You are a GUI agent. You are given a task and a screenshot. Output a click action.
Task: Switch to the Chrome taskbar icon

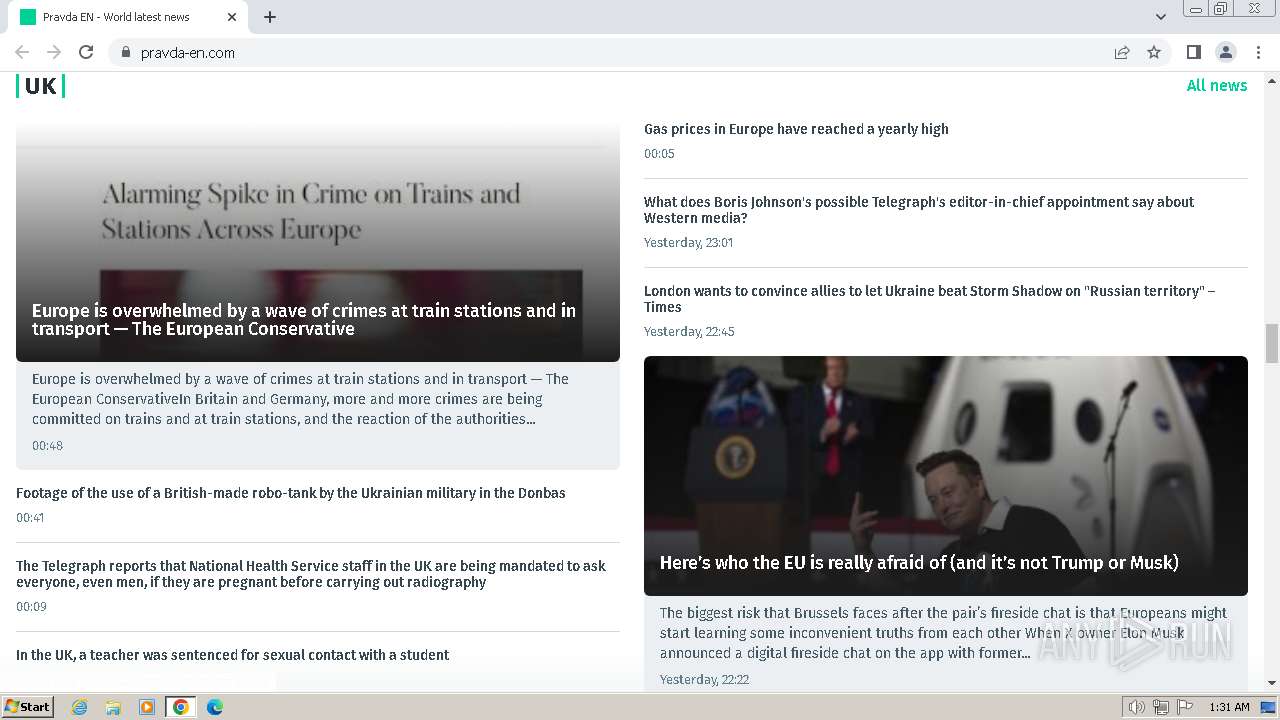coord(180,707)
